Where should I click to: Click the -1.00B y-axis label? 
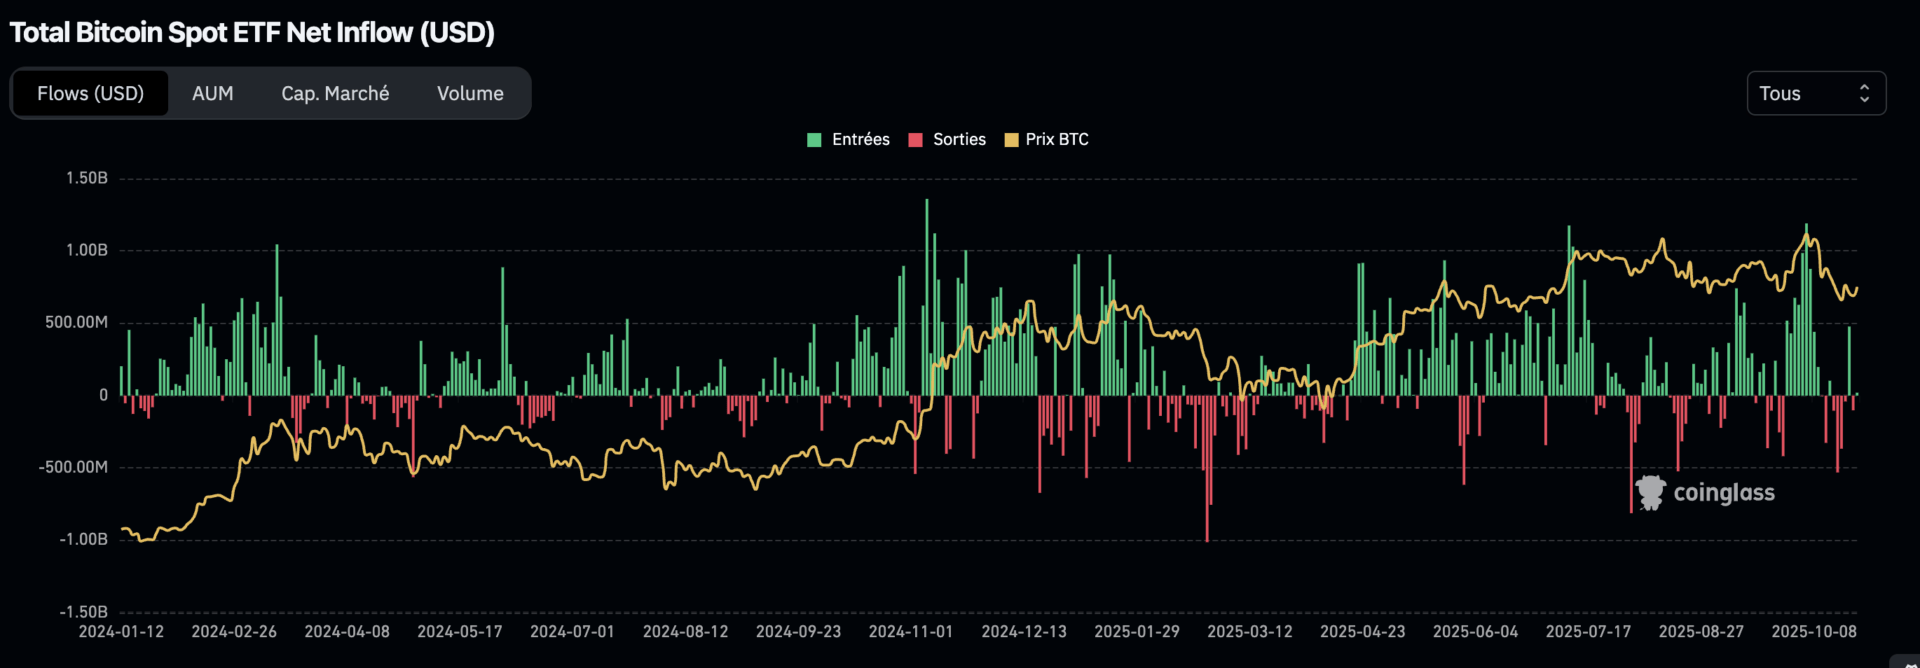84,539
